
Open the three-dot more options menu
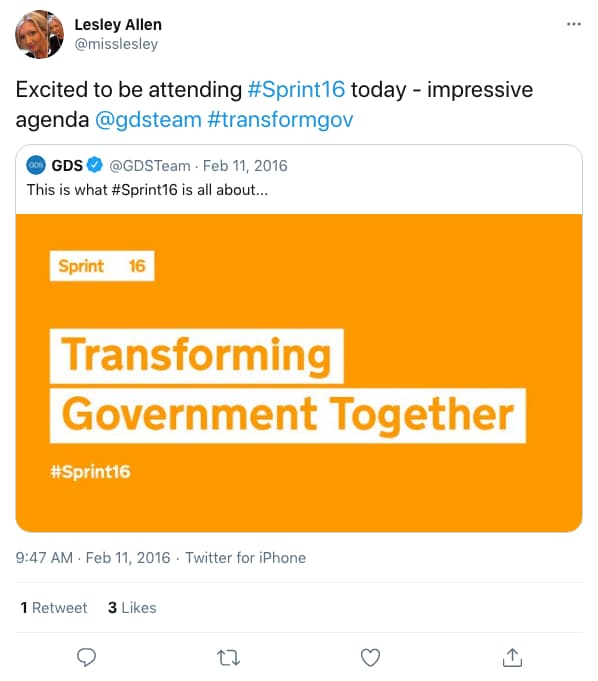pyautogui.click(x=574, y=24)
